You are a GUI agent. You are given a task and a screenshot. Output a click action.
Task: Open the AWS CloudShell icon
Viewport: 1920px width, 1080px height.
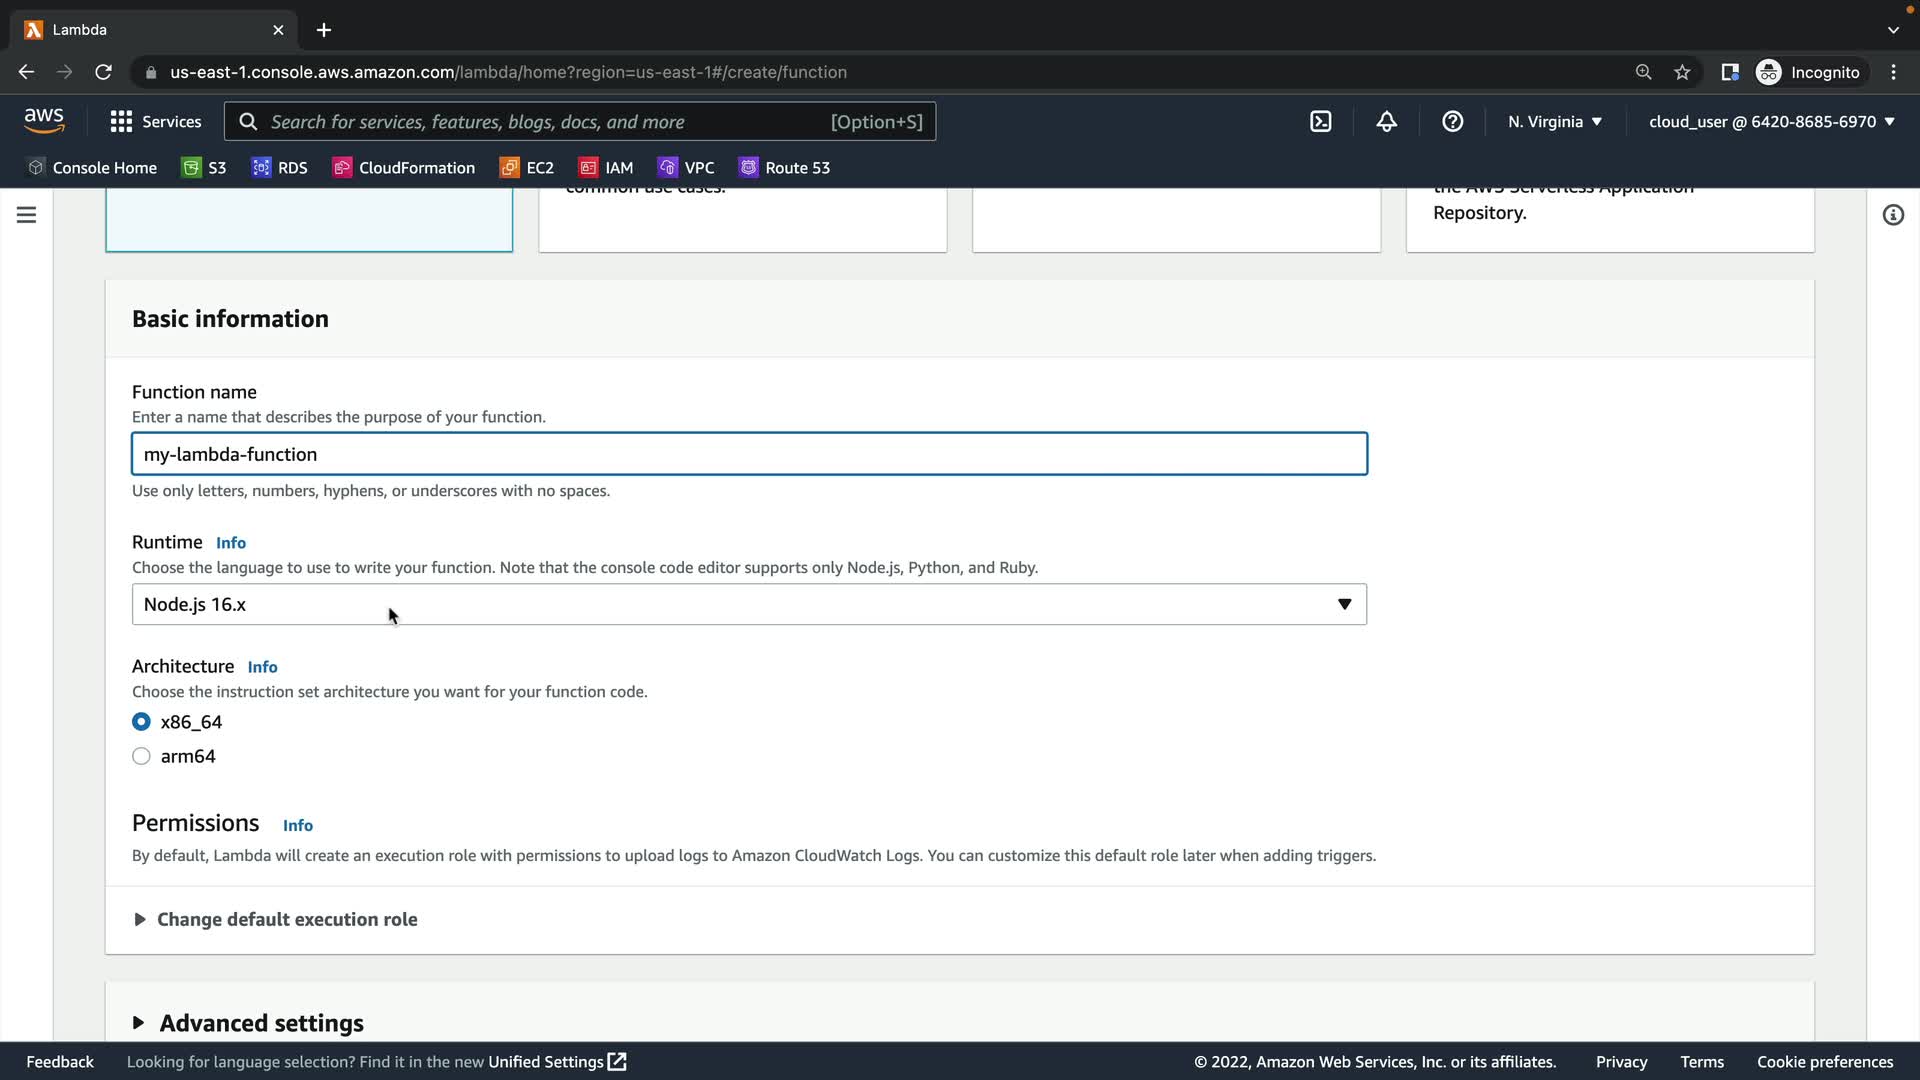coord(1320,121)
